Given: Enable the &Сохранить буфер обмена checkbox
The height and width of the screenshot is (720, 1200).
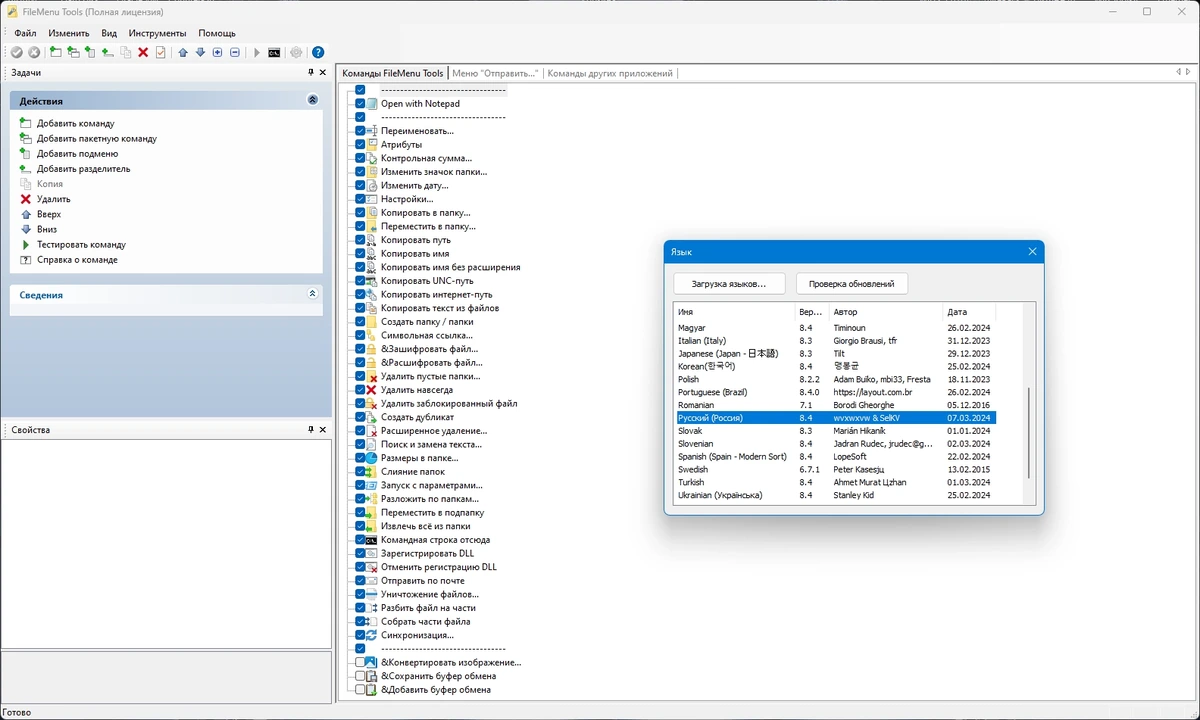Looking at the screenshot, I should (360, 676).
